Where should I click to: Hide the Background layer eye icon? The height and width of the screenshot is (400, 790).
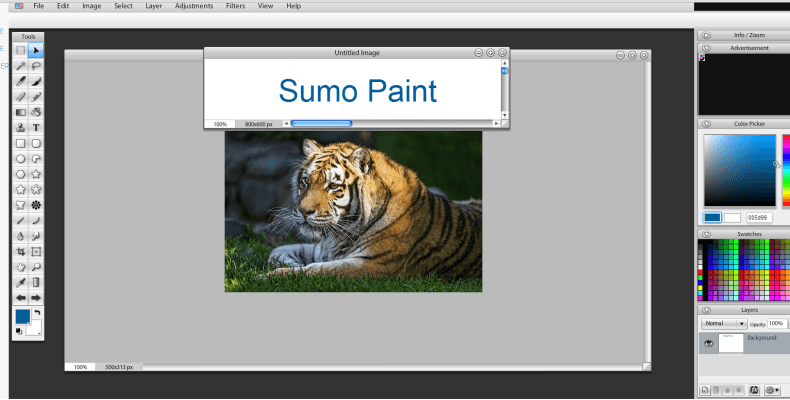click(708, 343)
